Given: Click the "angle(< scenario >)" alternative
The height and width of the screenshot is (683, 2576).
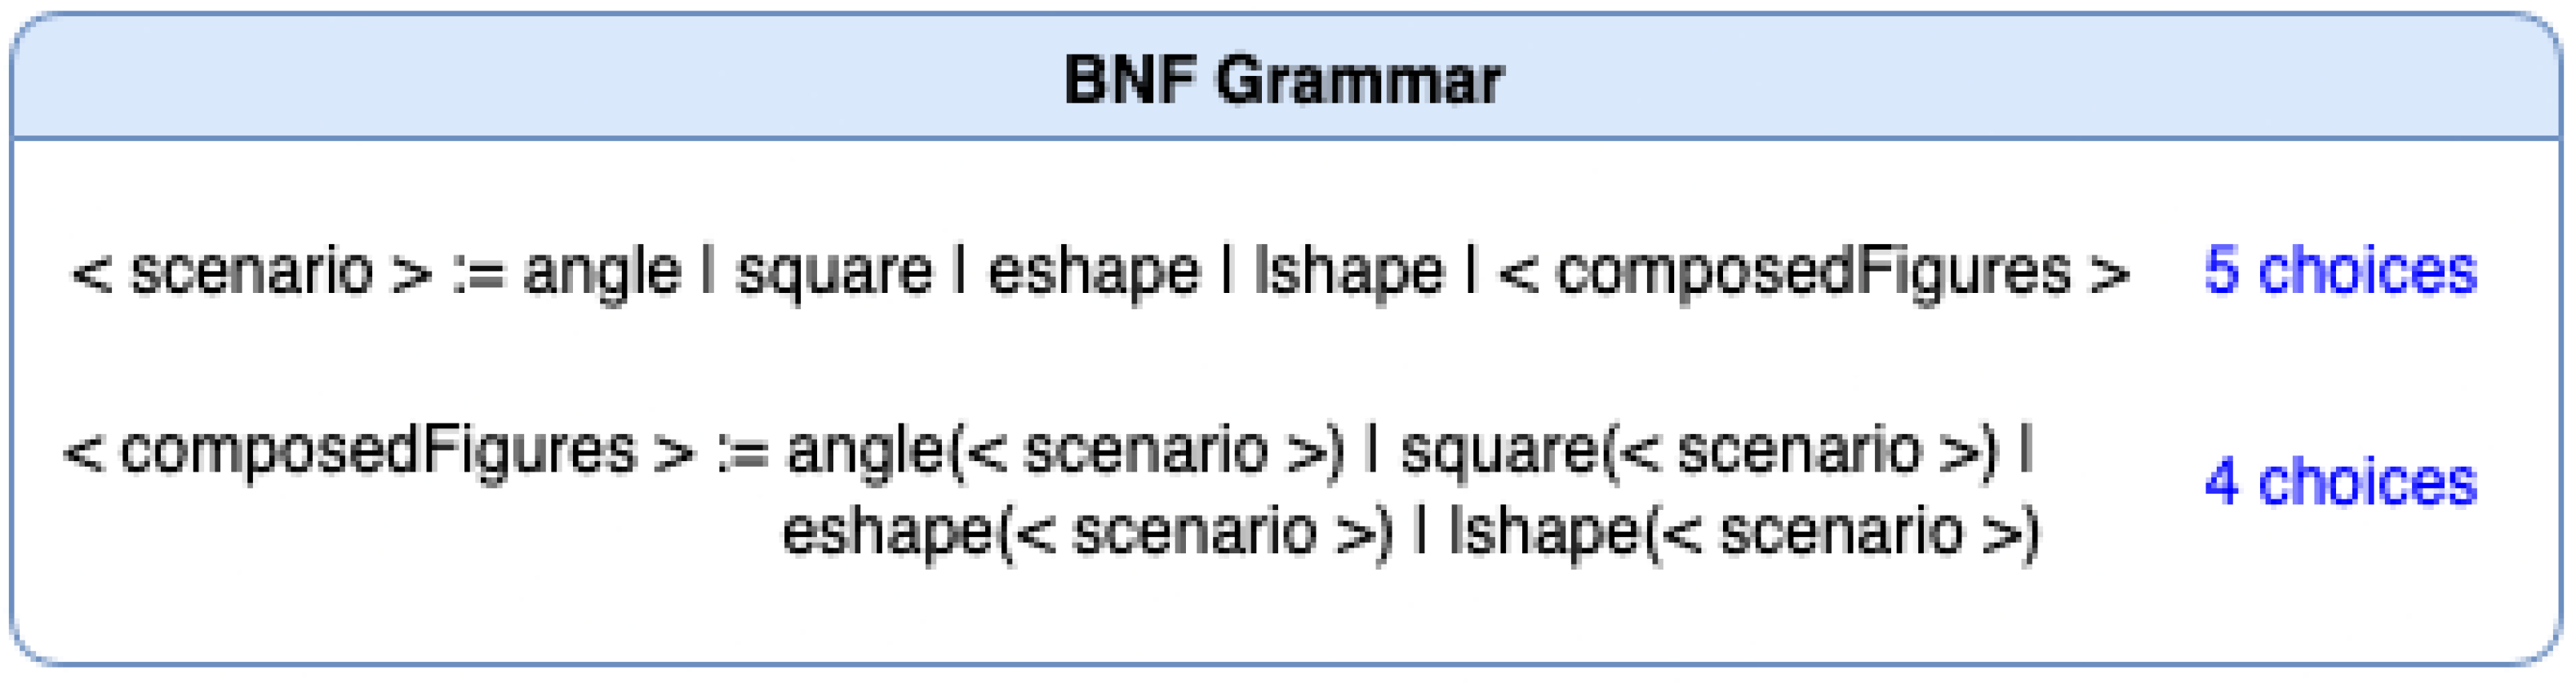Looking at the screenshot, I should pyautogui.click(x=1065, y=451).
